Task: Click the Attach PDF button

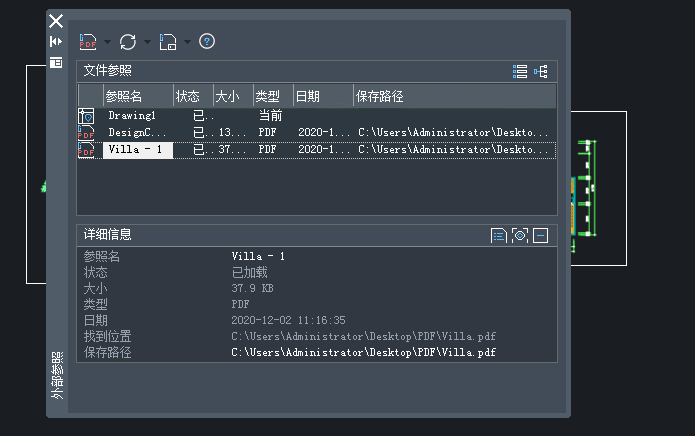Action: coord(88,42)
